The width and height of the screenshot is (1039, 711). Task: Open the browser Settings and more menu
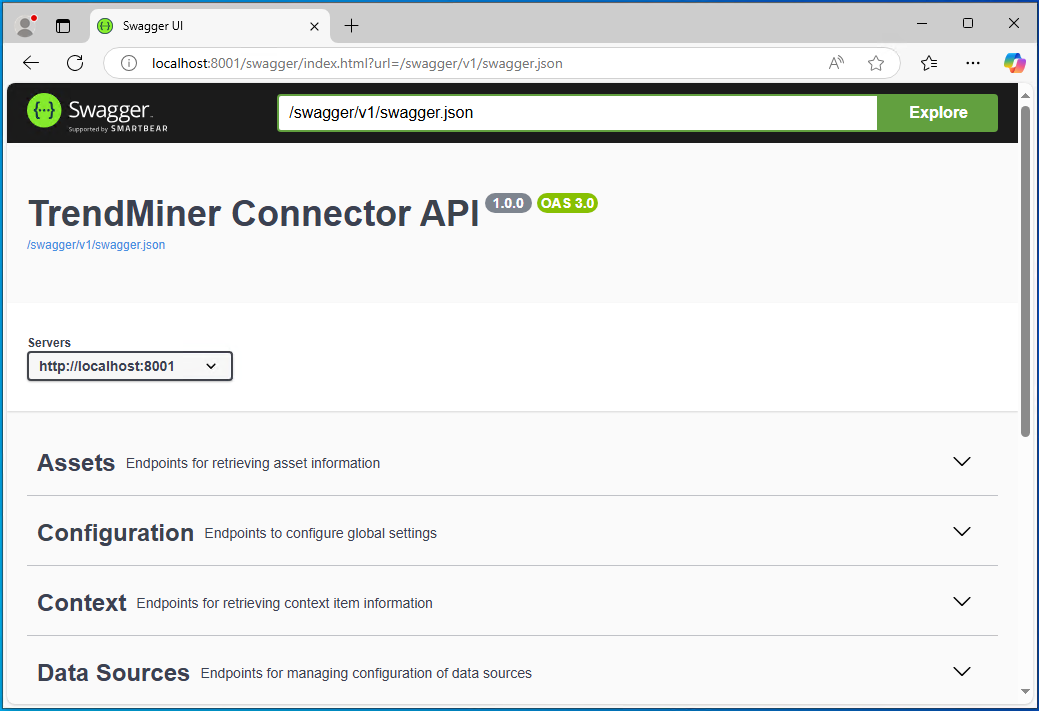click(x=972, y=62)
